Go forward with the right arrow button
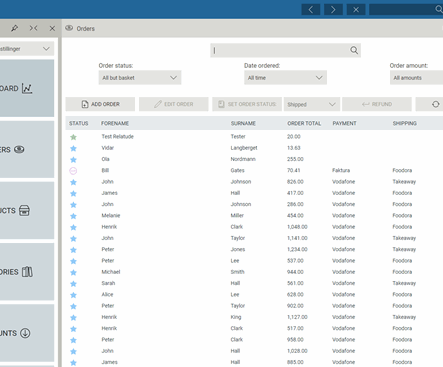Viewport: 443px width, 367px height. [x=333, y=9]
